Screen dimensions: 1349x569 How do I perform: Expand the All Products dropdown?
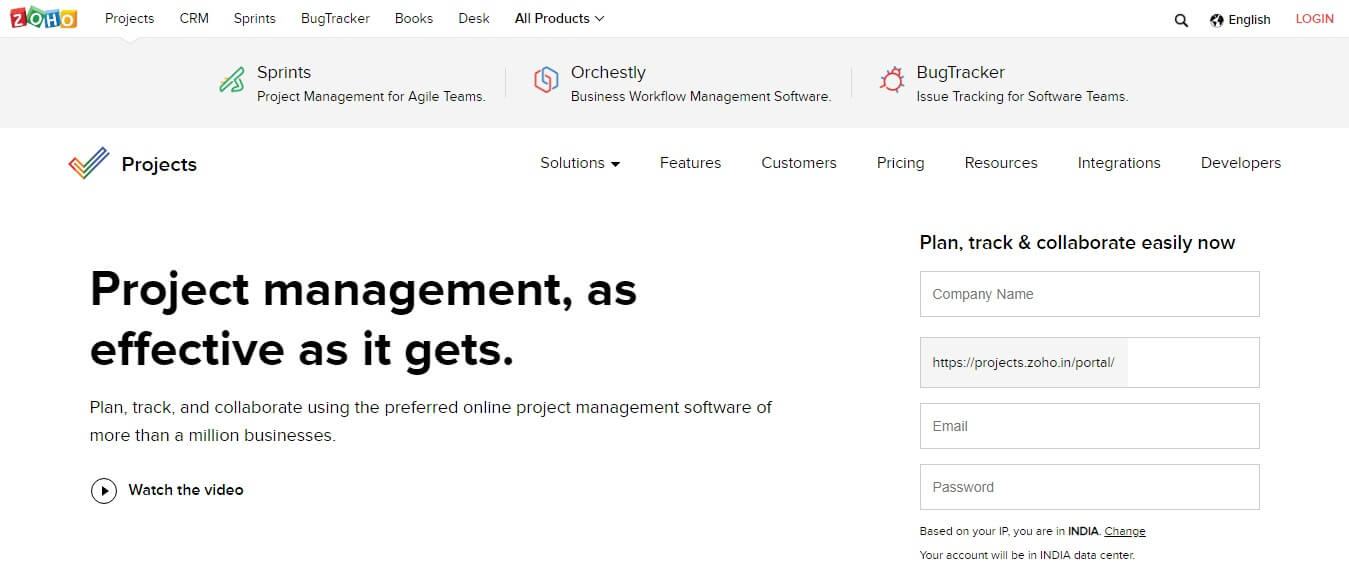(x=559, y=18)
